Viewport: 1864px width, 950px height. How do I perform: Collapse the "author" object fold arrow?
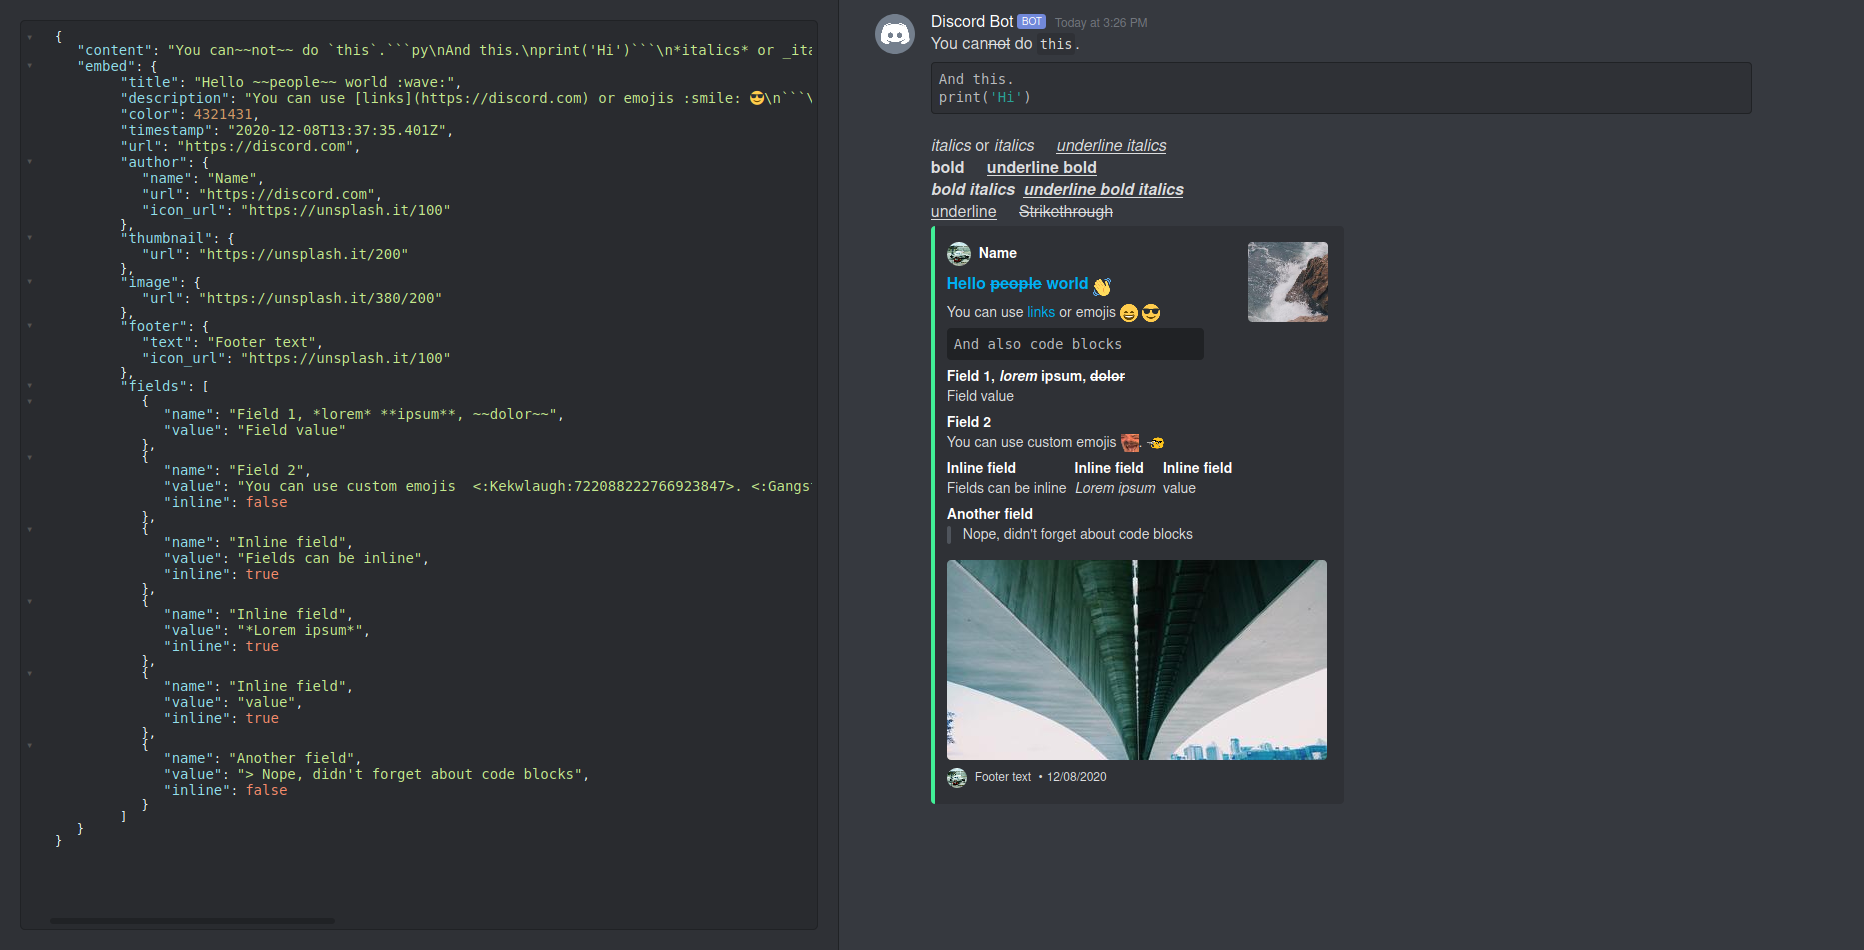pyautogui.click(x=30, y=162)
